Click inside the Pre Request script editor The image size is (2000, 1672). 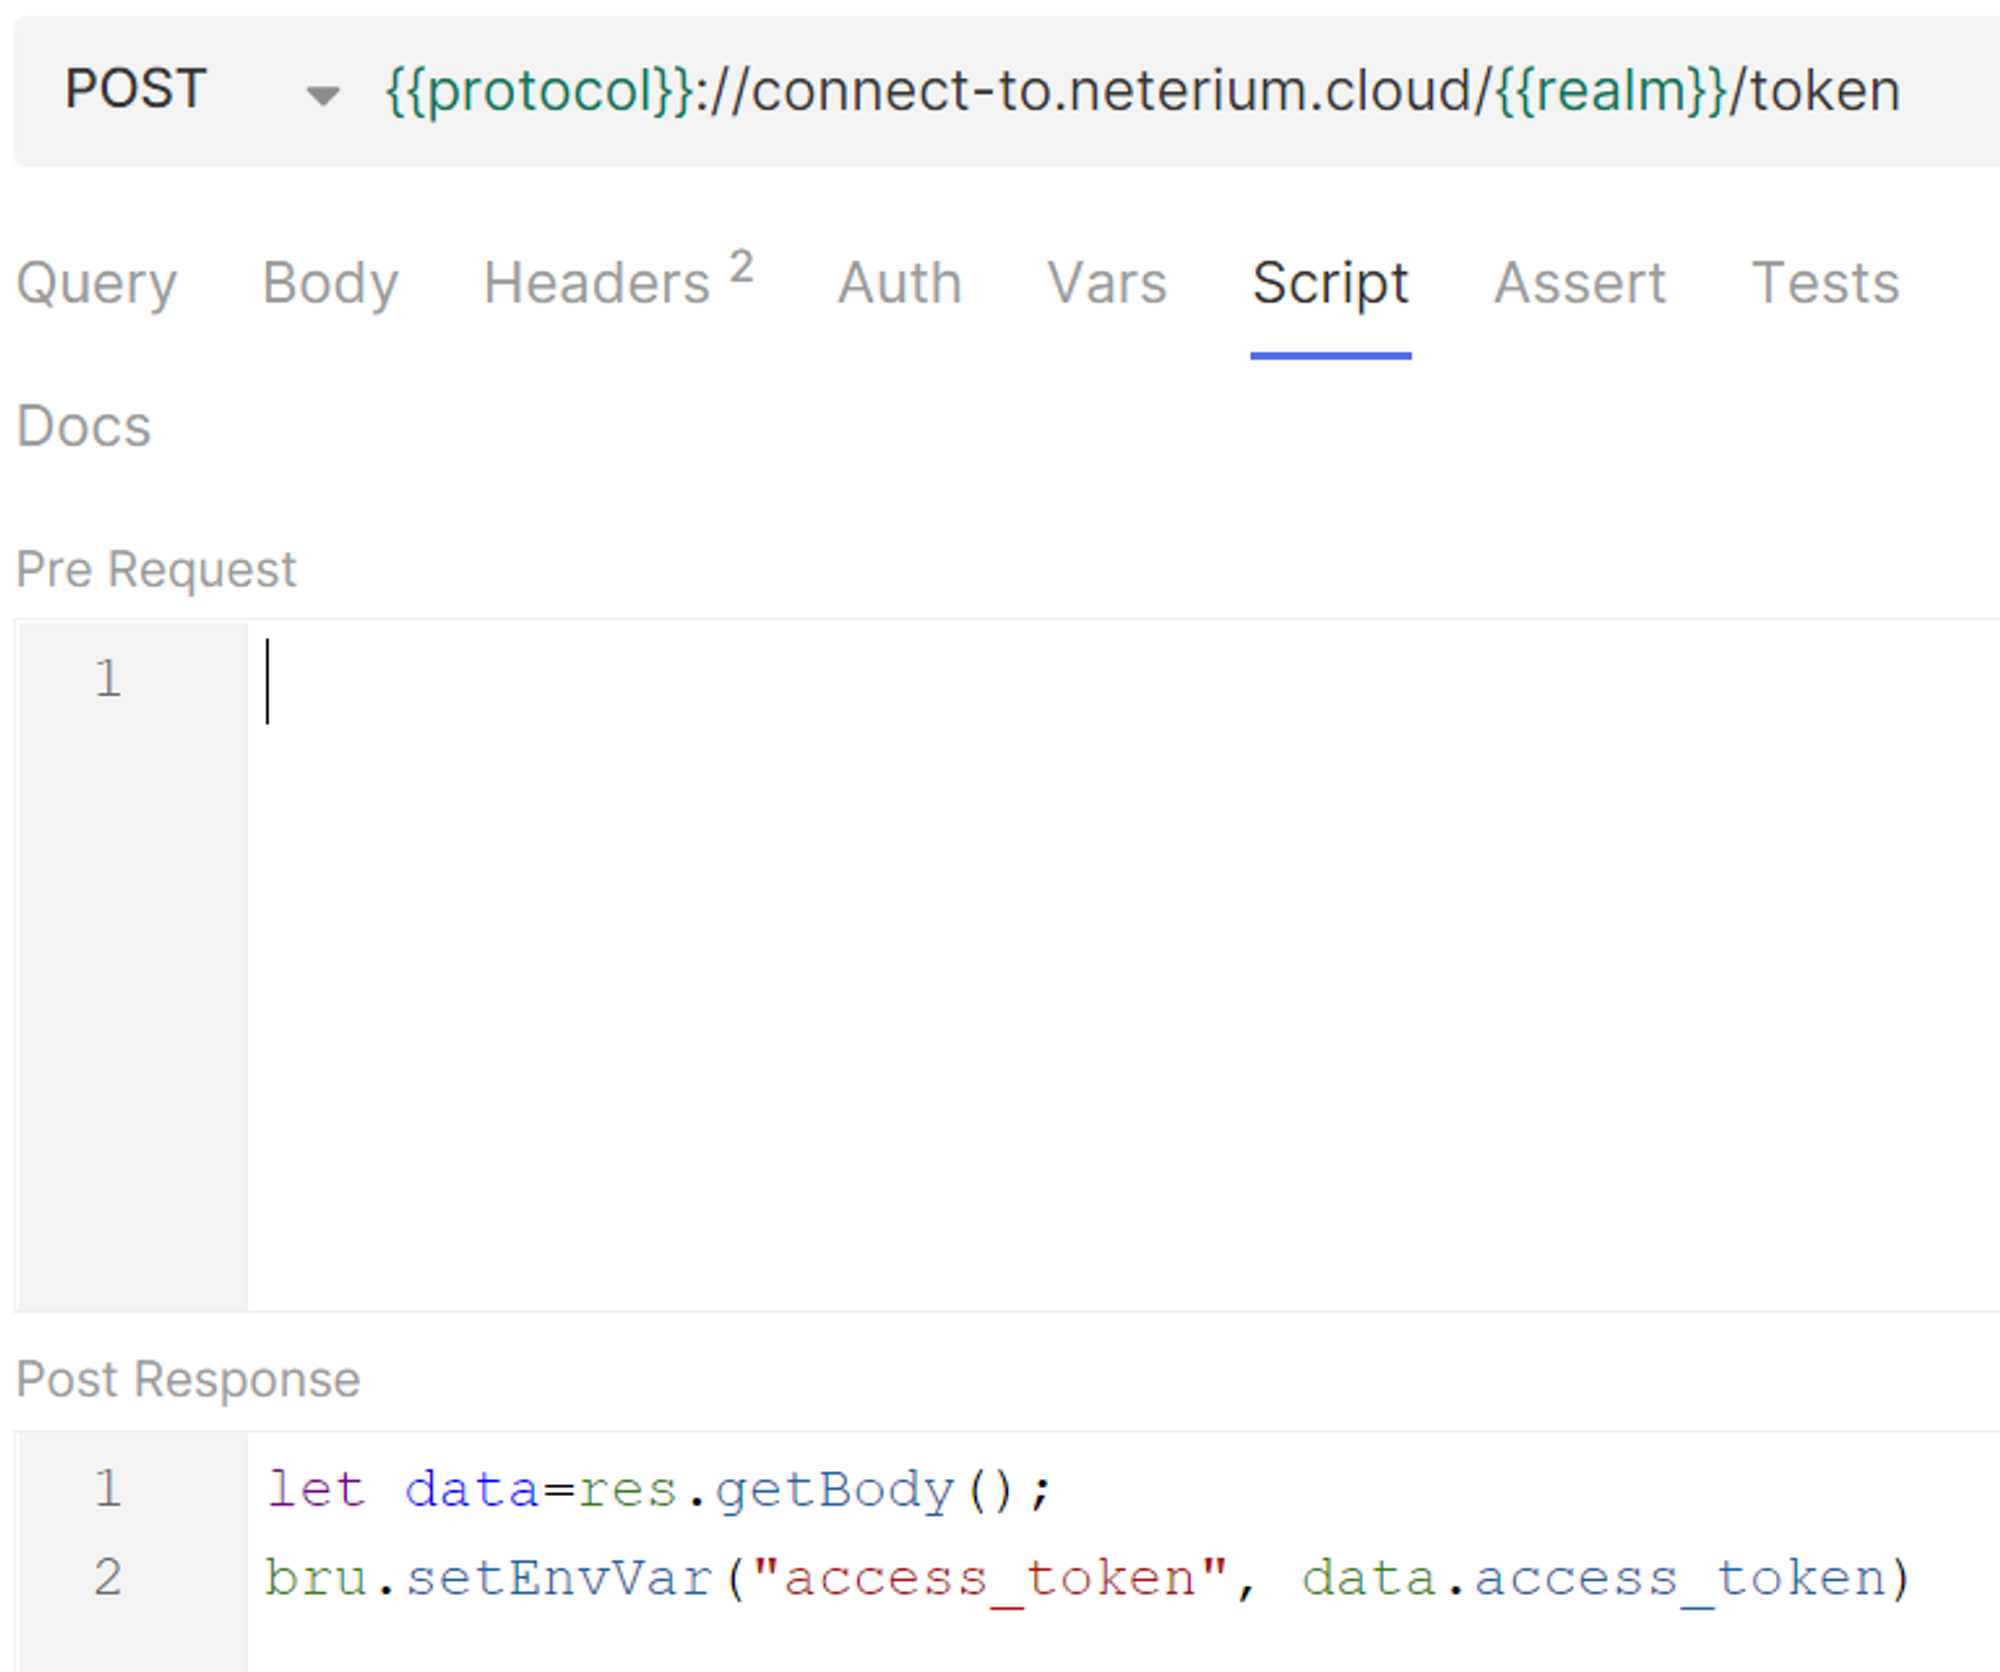tap(1123, 965)
